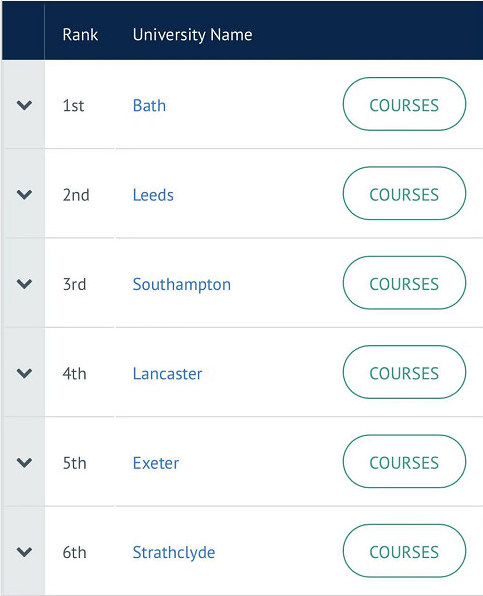The image size is (483, 596).
Task: View courses for Strathclyde
Action: click(404, 551)
